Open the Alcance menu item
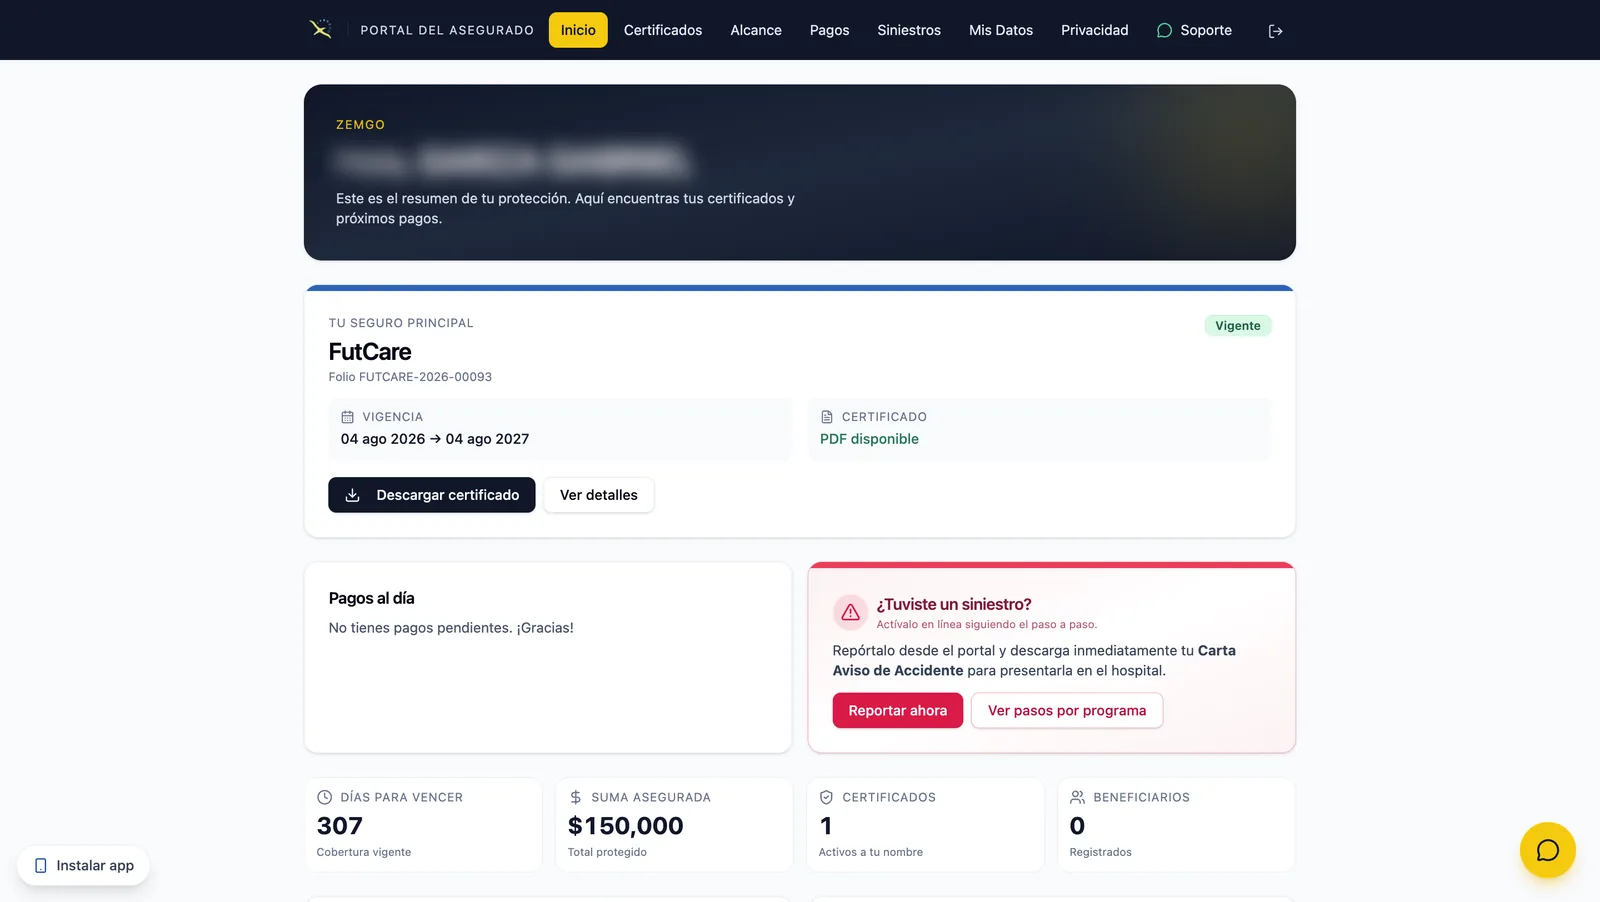This screenshot has width=1600, height=902. point(756,30)
